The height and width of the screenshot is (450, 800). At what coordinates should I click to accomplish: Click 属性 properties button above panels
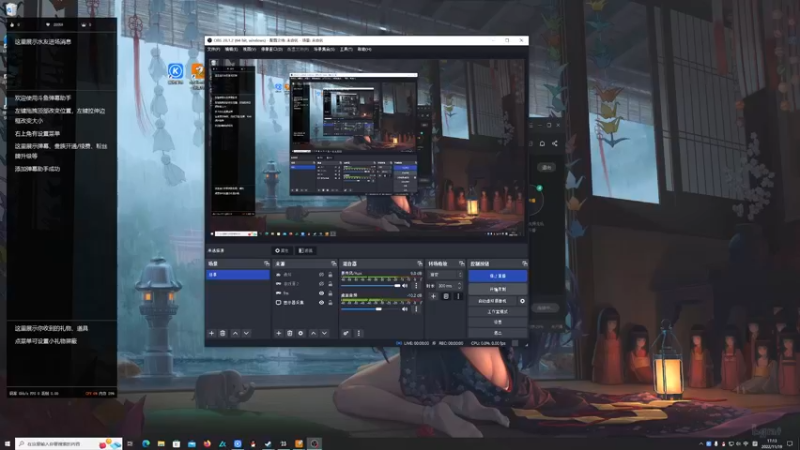[282, 251]
